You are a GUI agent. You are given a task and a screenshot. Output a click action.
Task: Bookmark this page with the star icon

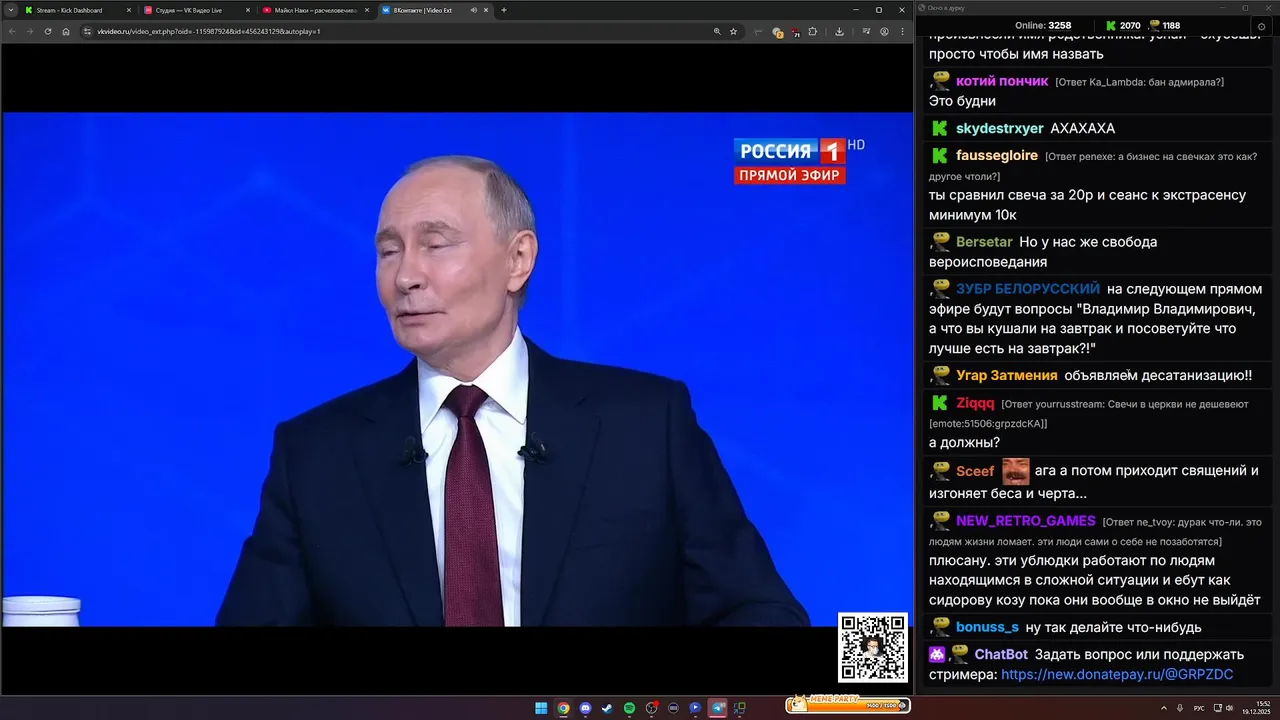(x=733, y=31)
